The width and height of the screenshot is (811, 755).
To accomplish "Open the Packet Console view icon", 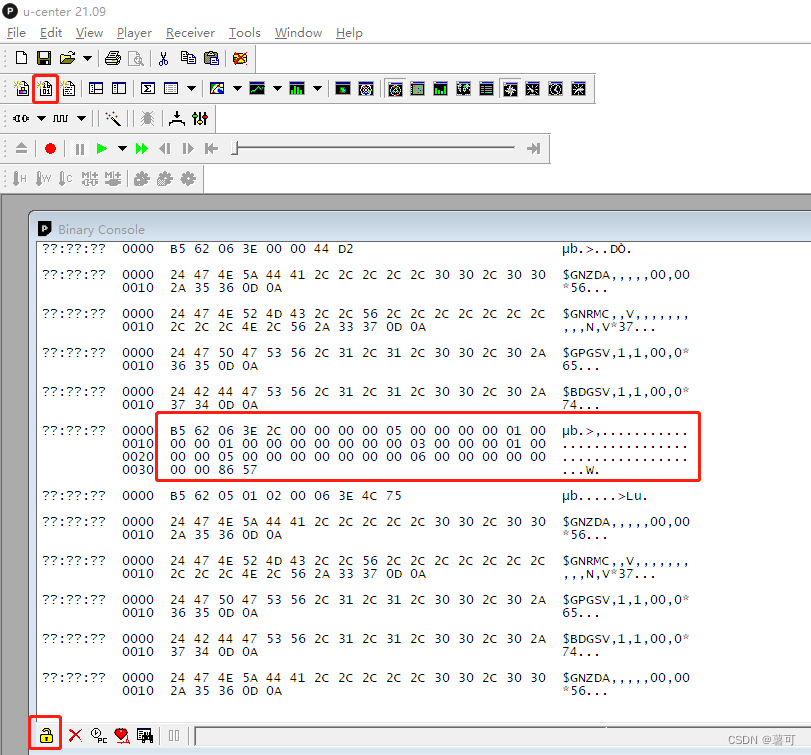I will coord(22,89).
